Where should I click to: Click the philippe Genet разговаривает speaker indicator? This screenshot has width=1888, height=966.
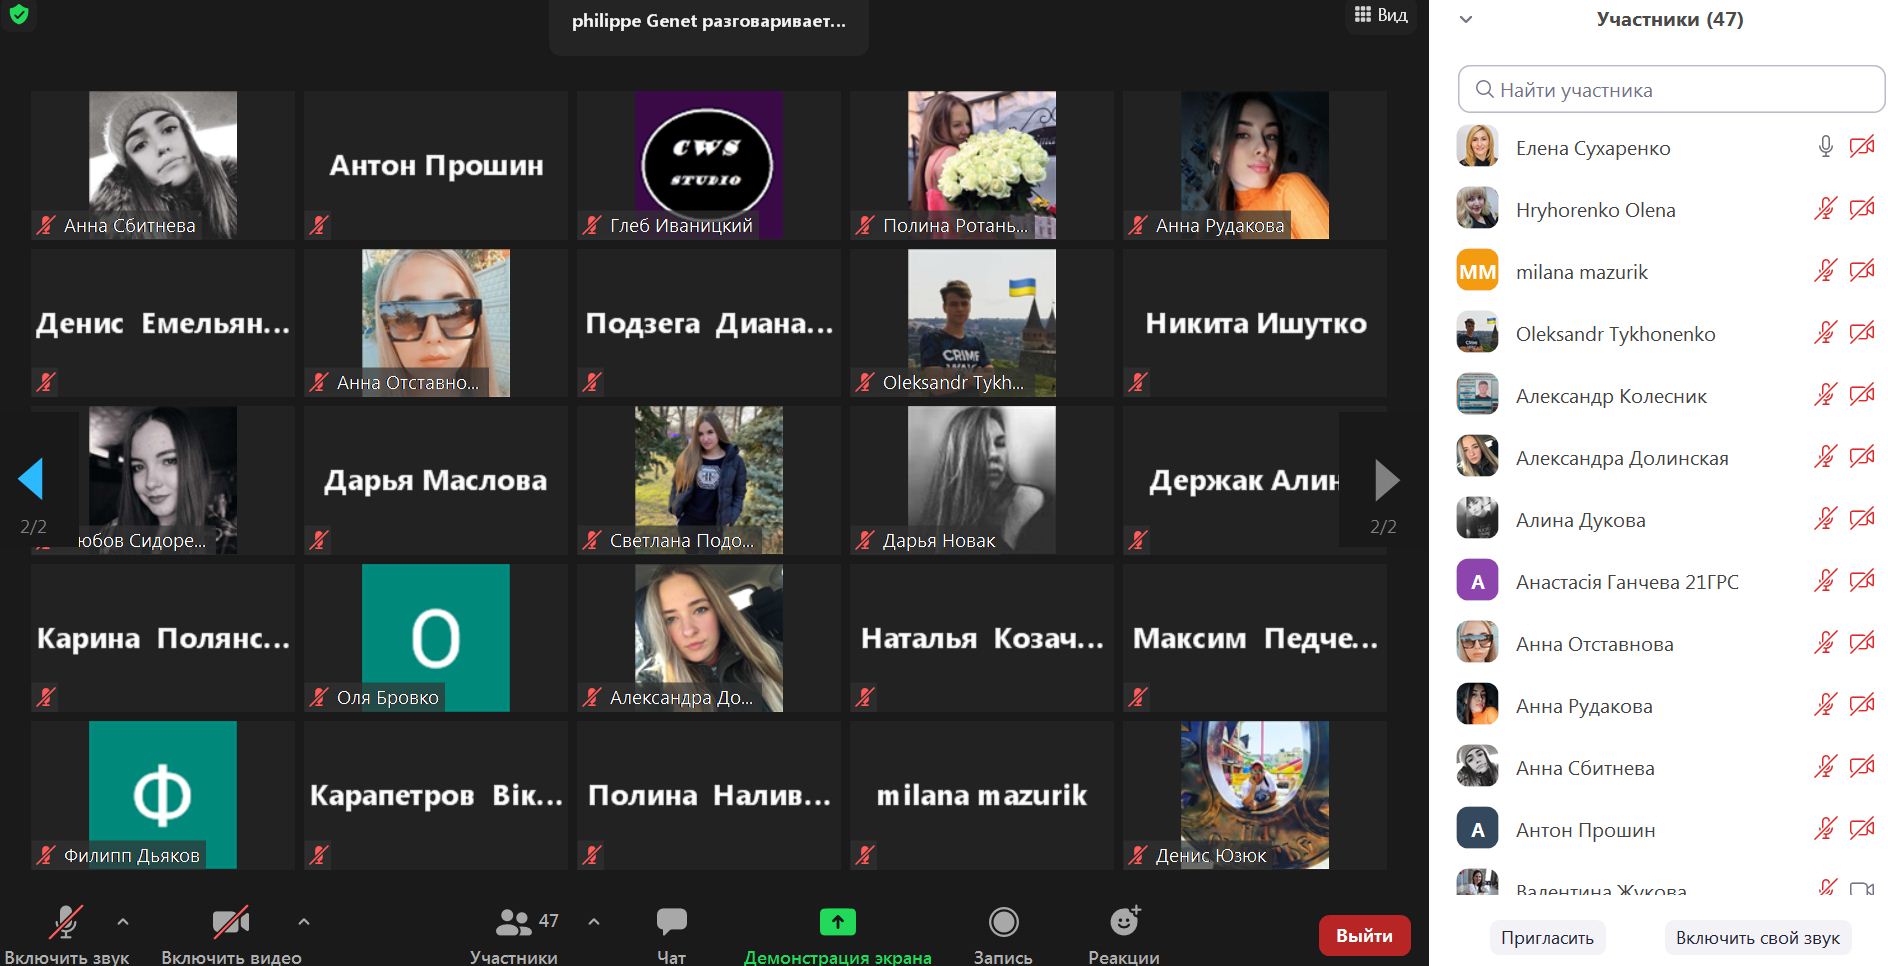pos(709,21)
